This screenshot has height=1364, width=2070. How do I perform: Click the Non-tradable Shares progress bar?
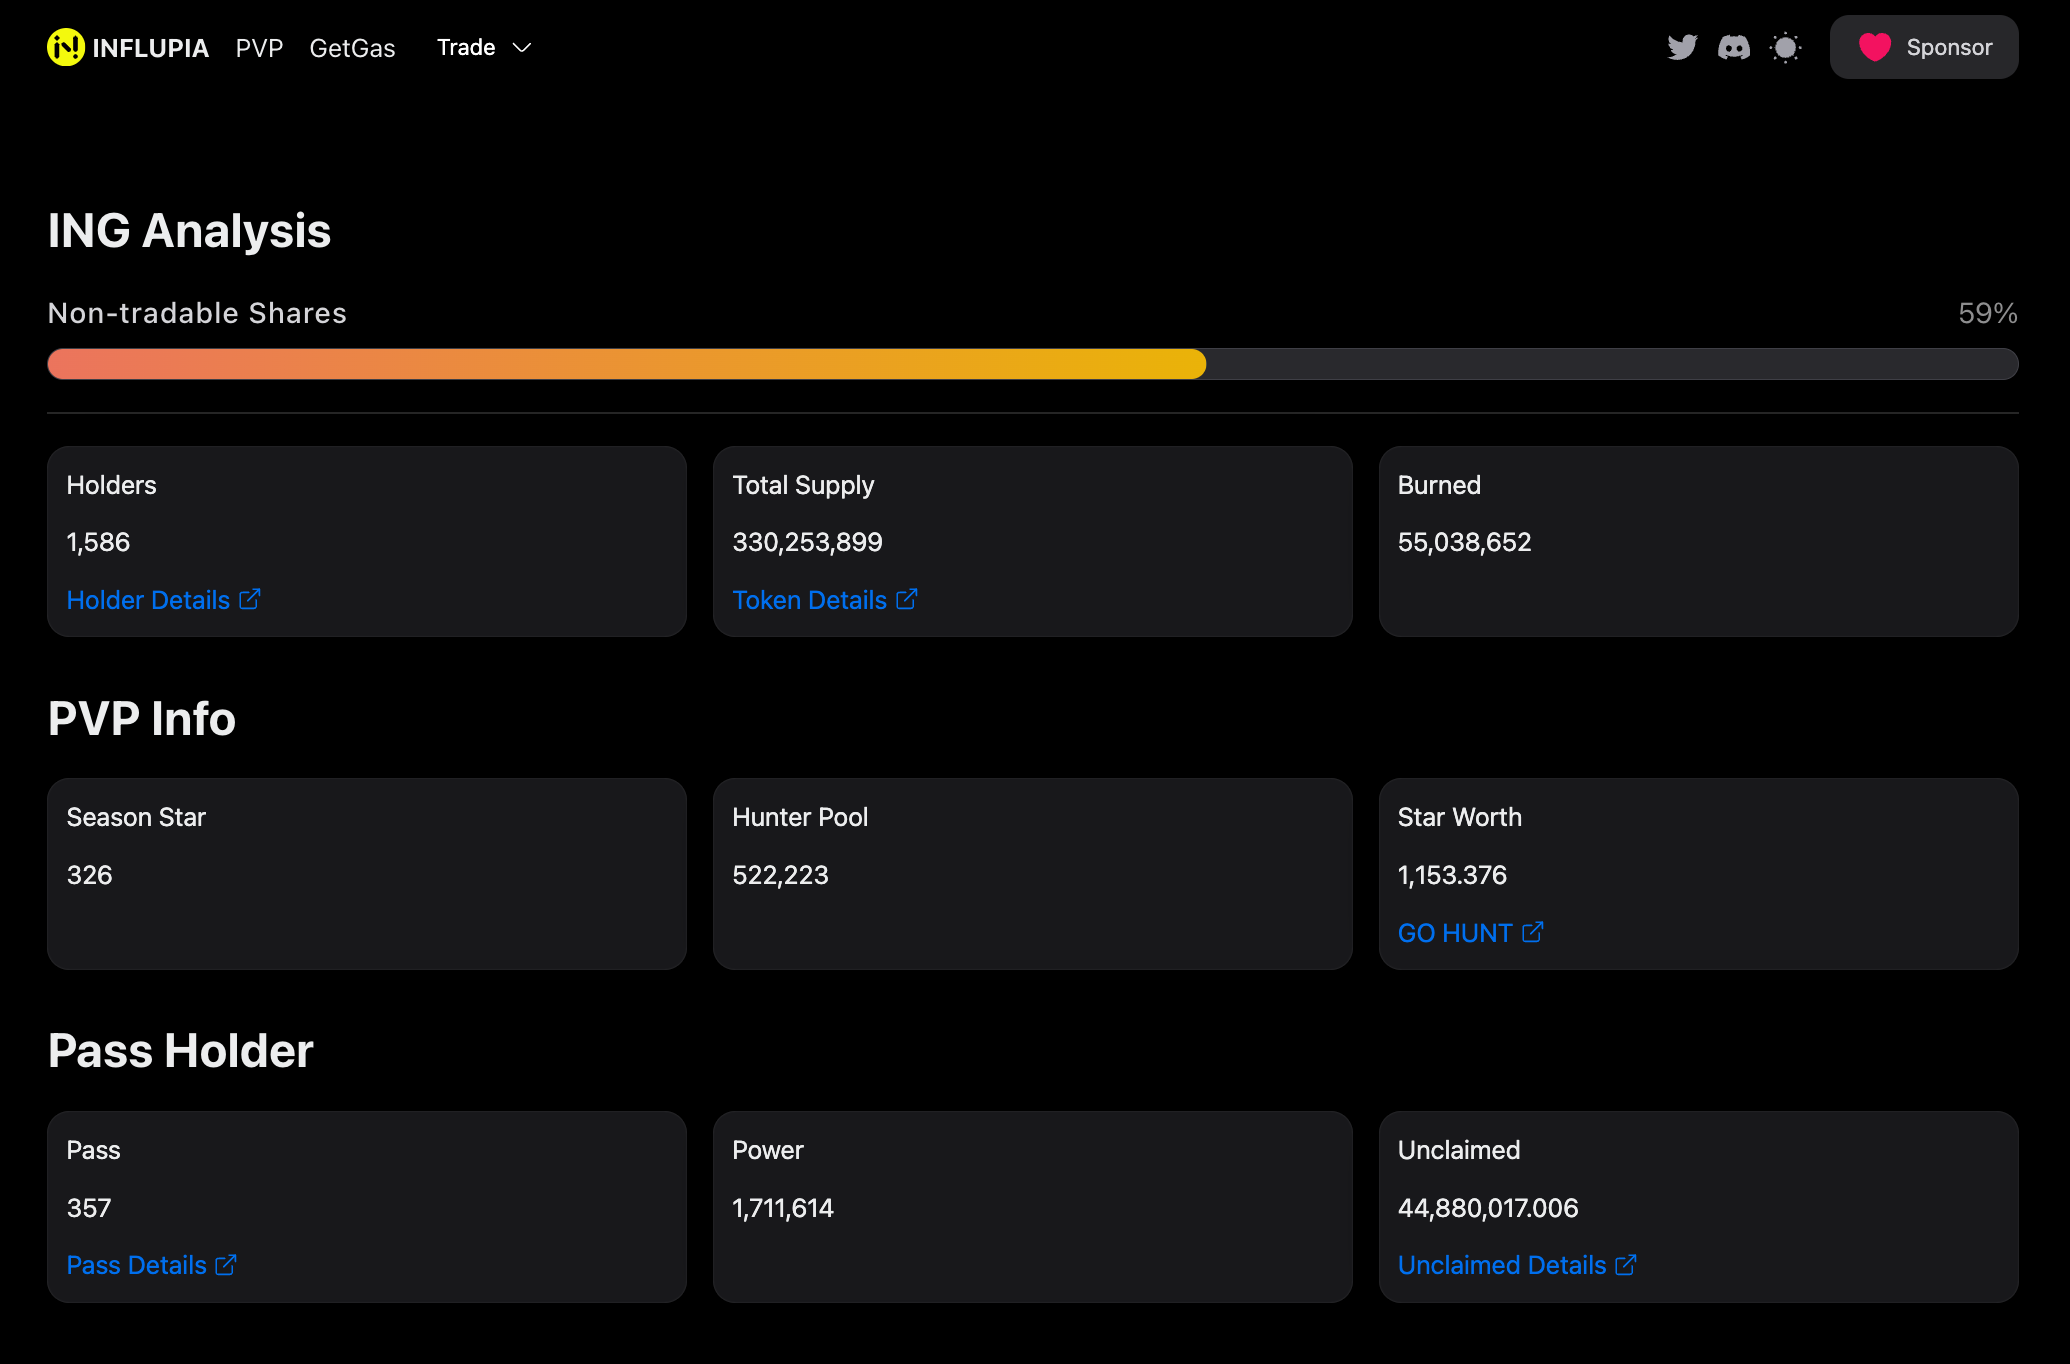click(x=1032, y=364)
